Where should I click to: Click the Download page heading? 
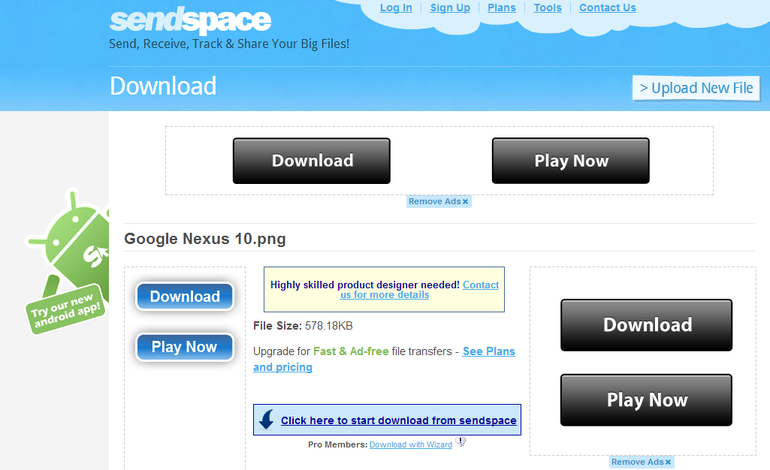(x=163, y=86)
